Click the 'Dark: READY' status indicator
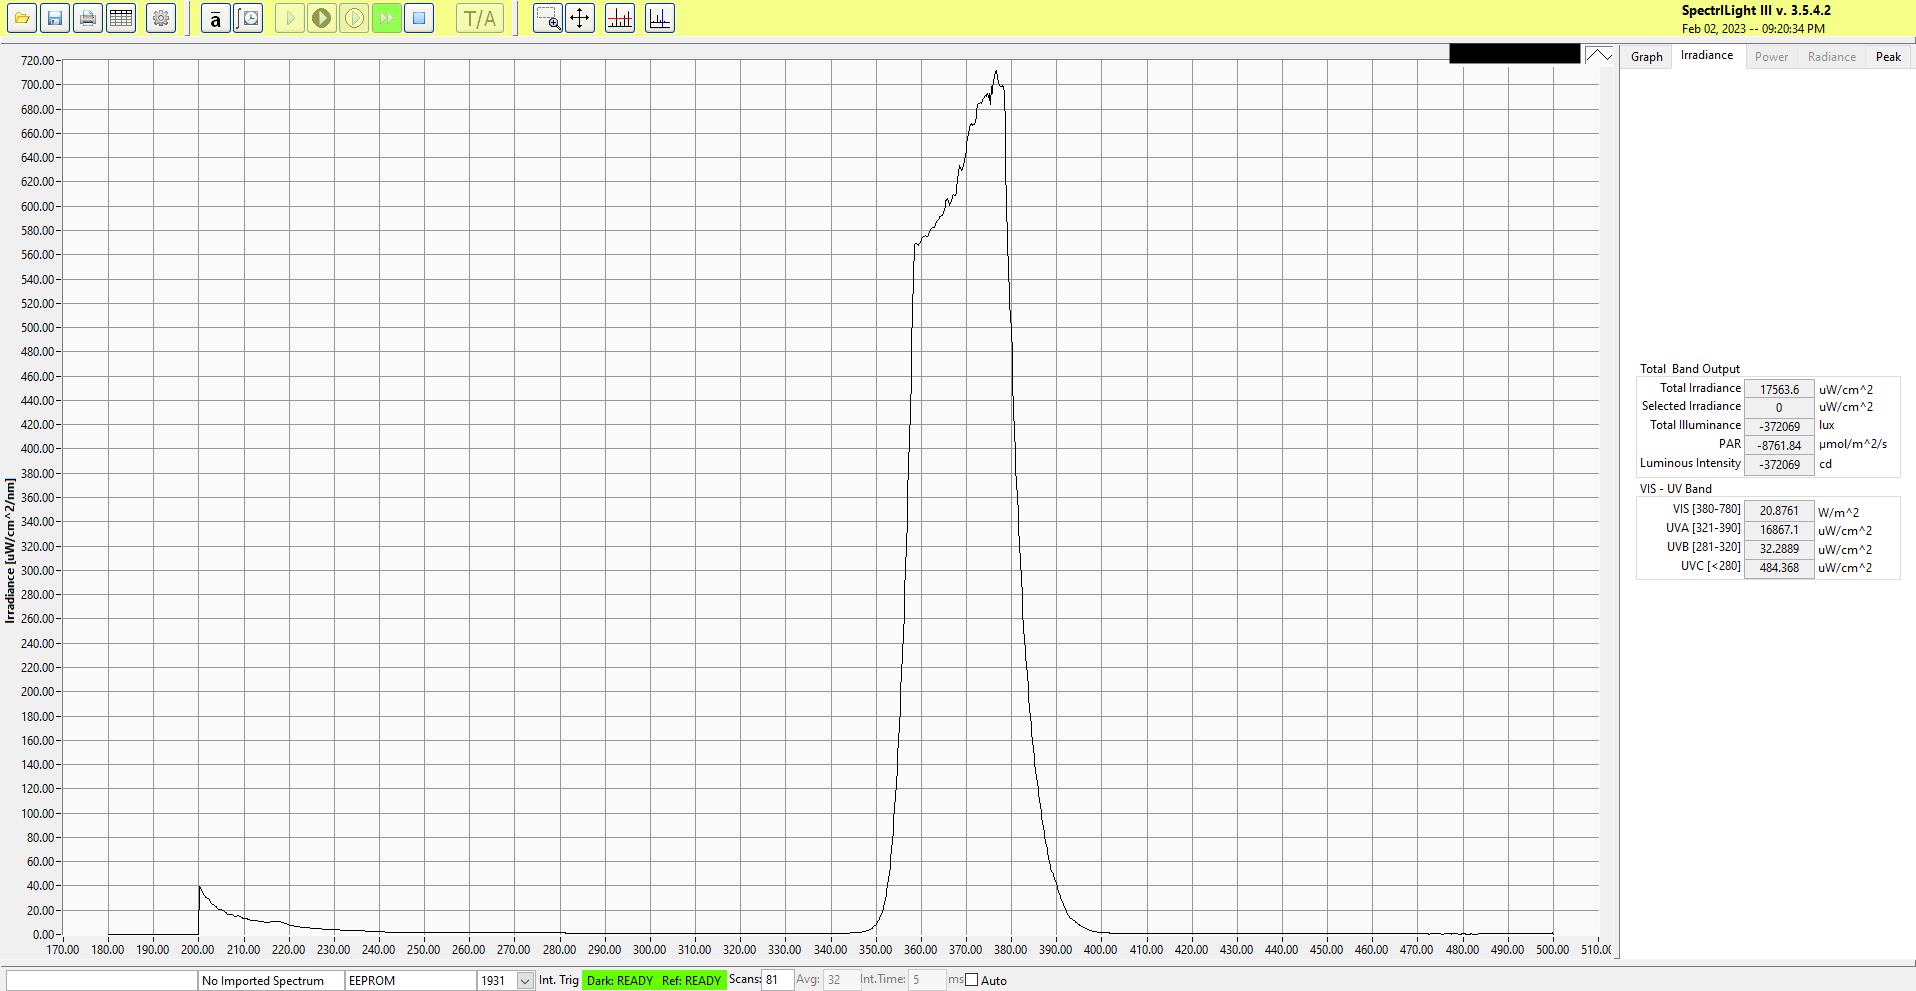The width and height of the screenshot is (1916, 991). (x=620, y=981)
